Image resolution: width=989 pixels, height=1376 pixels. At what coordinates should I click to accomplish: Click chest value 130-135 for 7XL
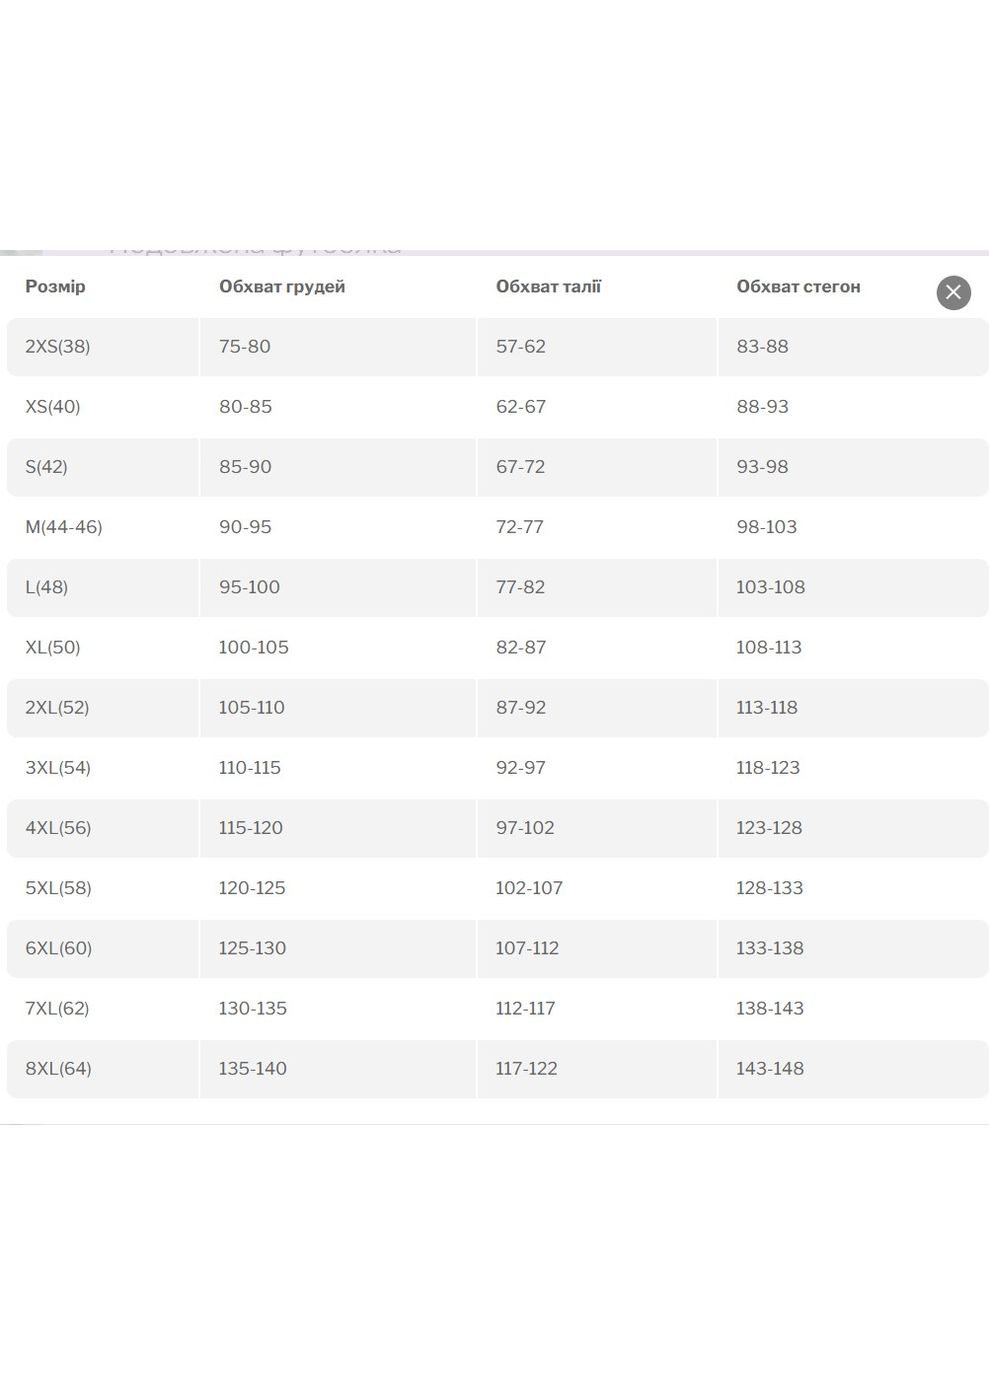tap(252, 1008)
